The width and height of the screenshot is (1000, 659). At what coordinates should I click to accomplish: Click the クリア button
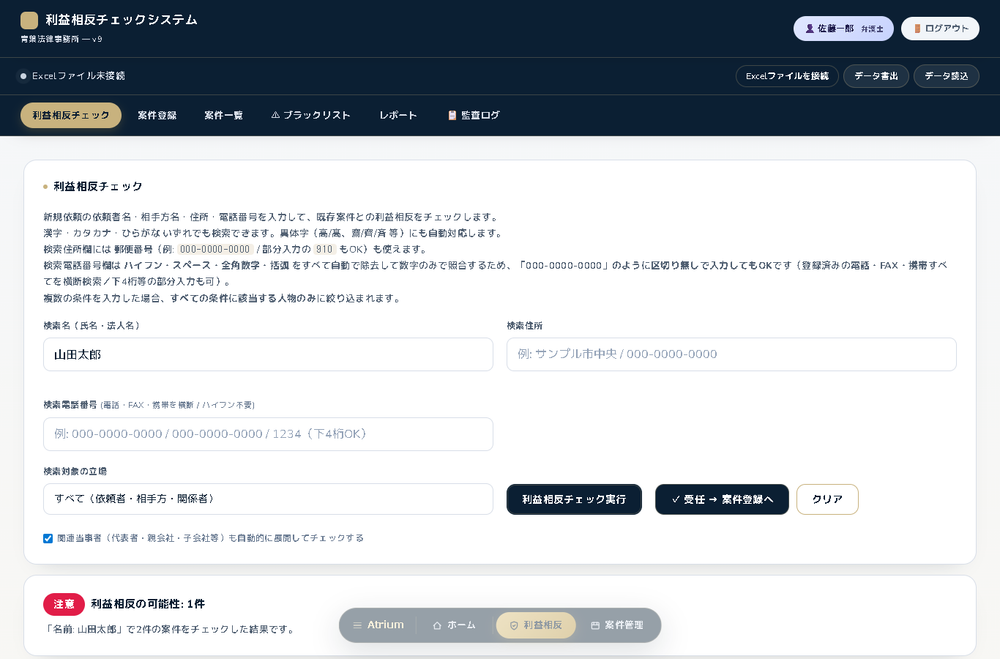click(827, 500)
